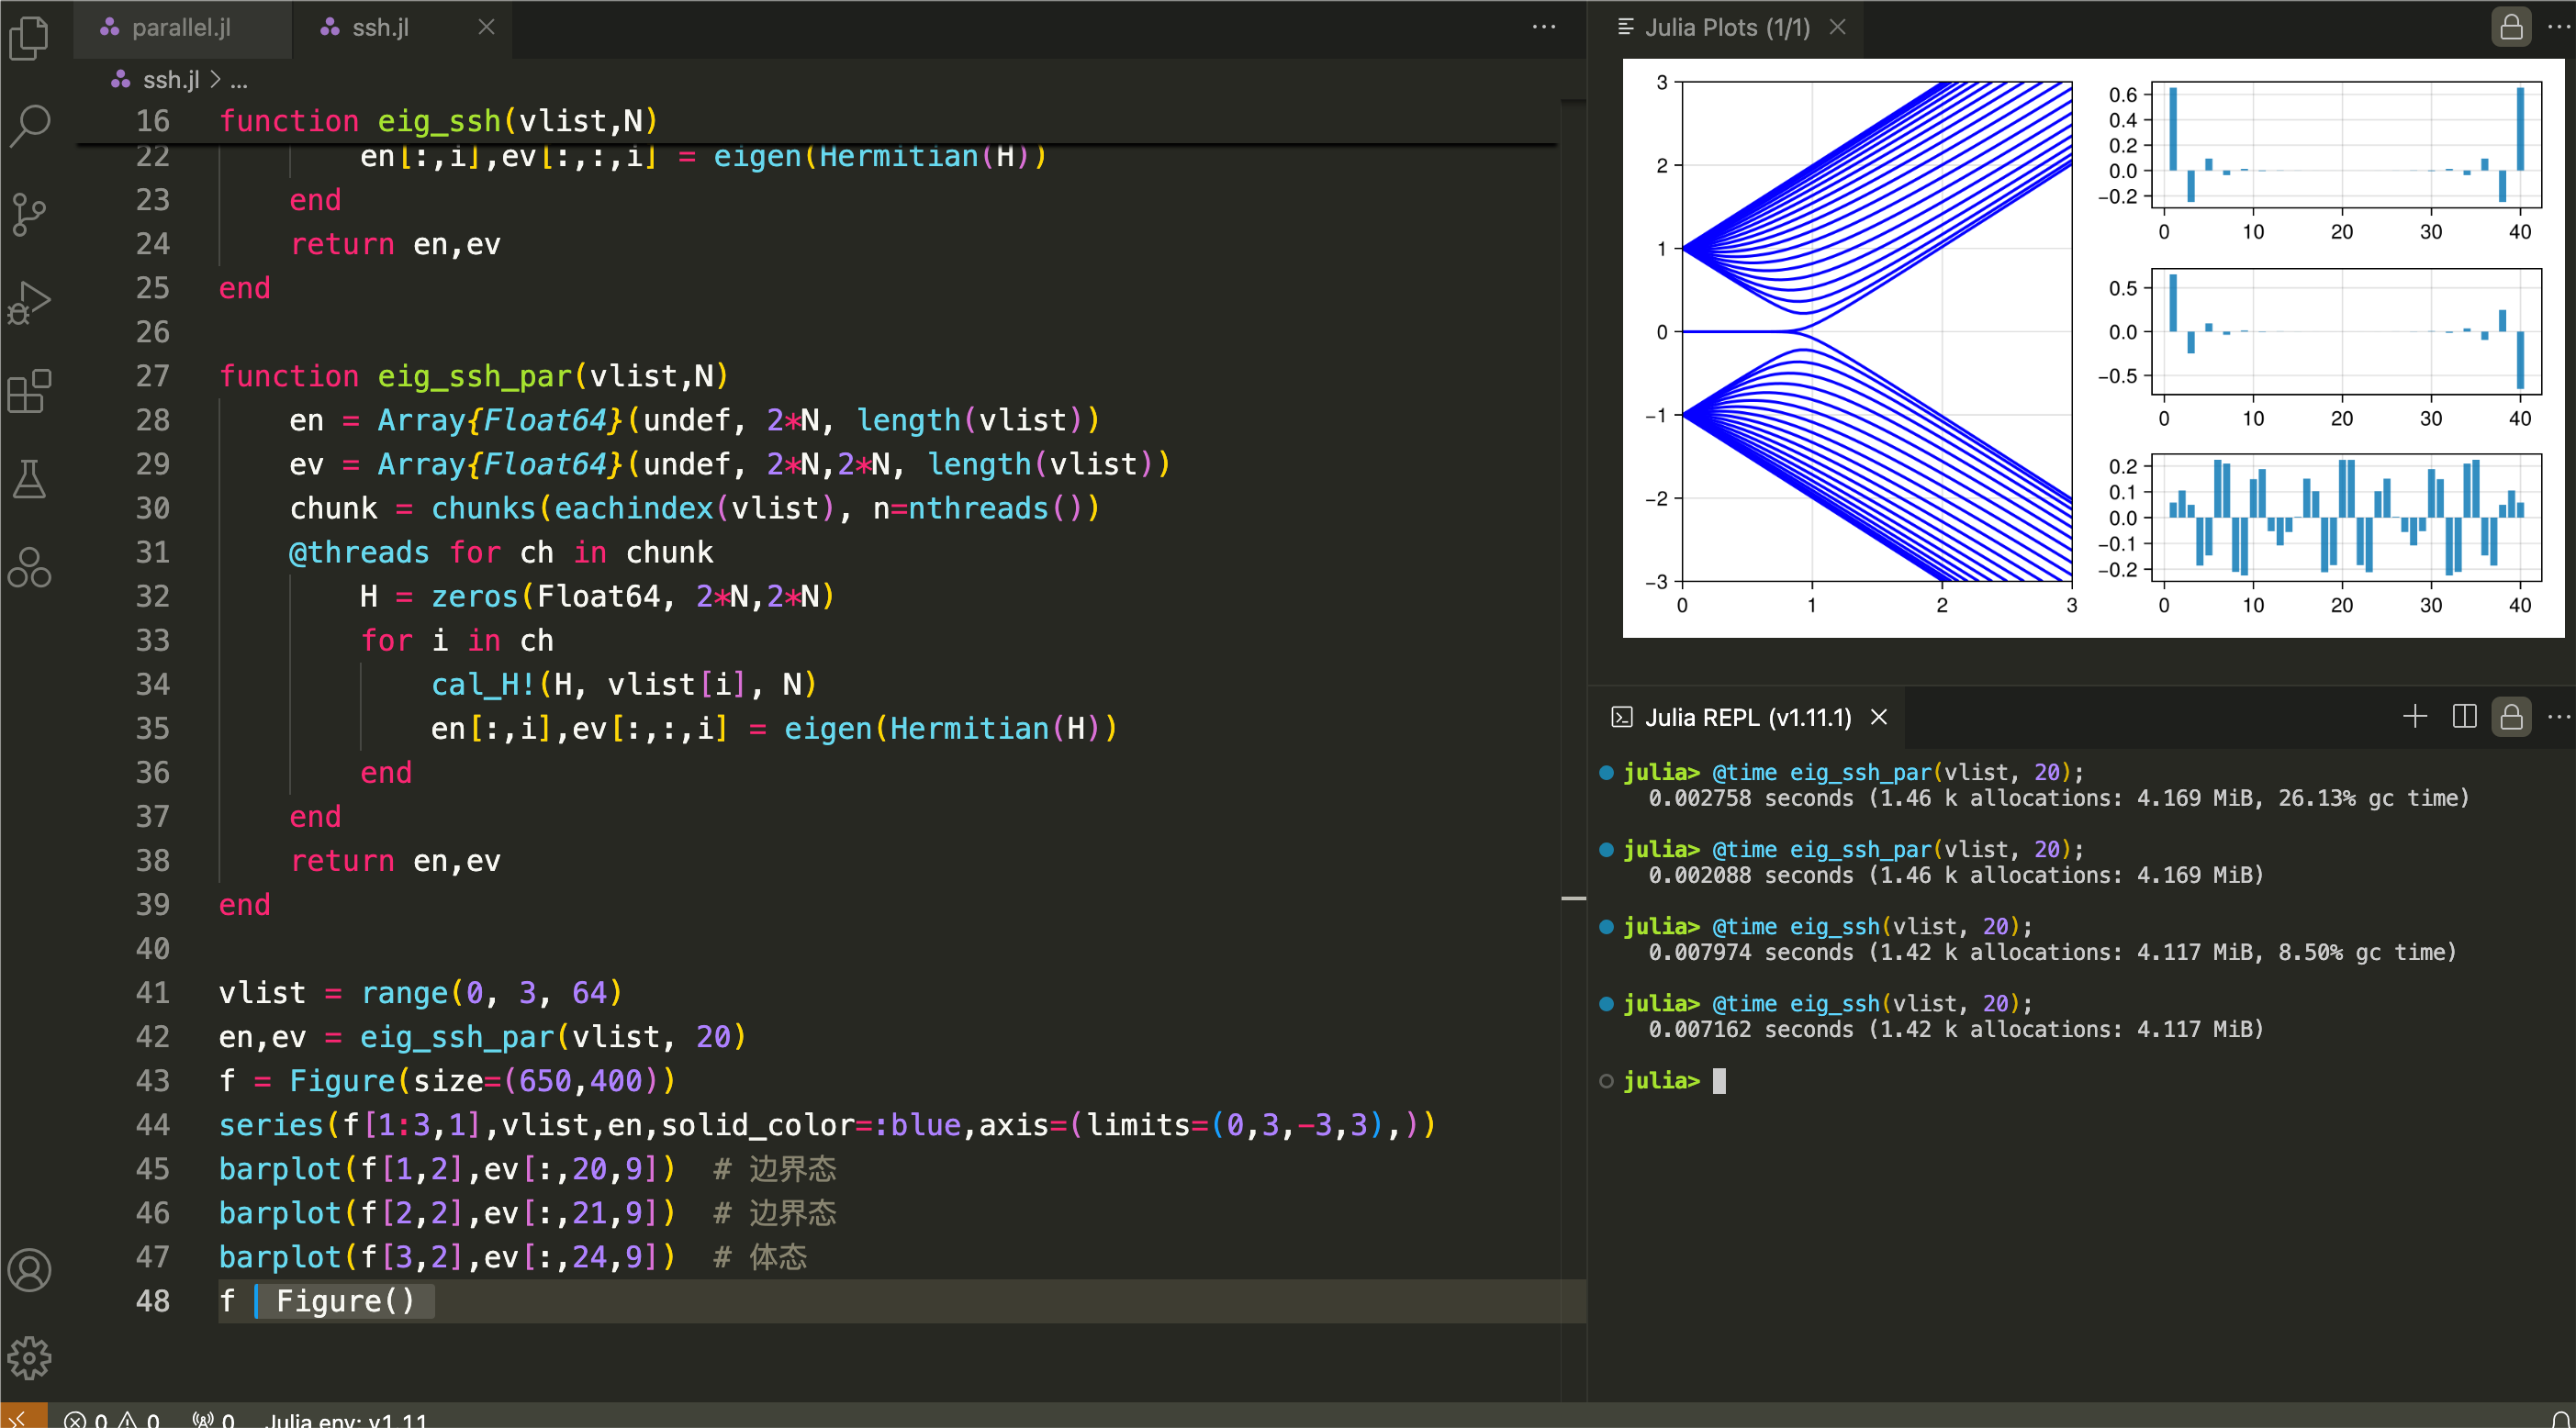Select the Julia Plots (1/1) tab
The image size is (2576, 1428).
click(1726, 27)
